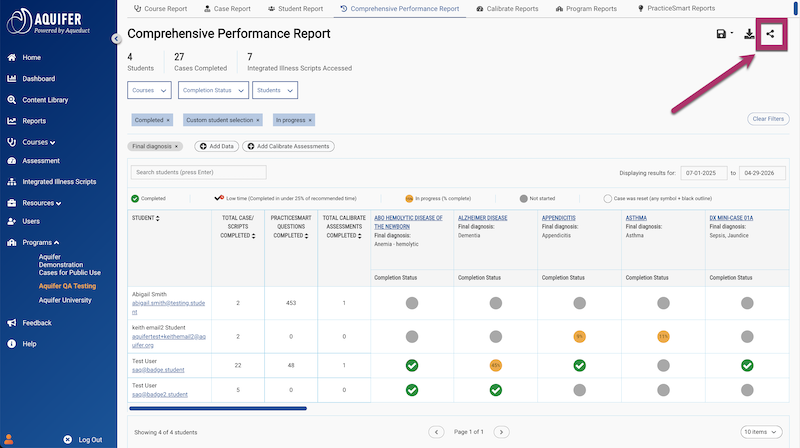The width and height of the screenshot is (800, 448).
Task: Click Add Calibrate Assessments button
Action: (x=288, y=146)
